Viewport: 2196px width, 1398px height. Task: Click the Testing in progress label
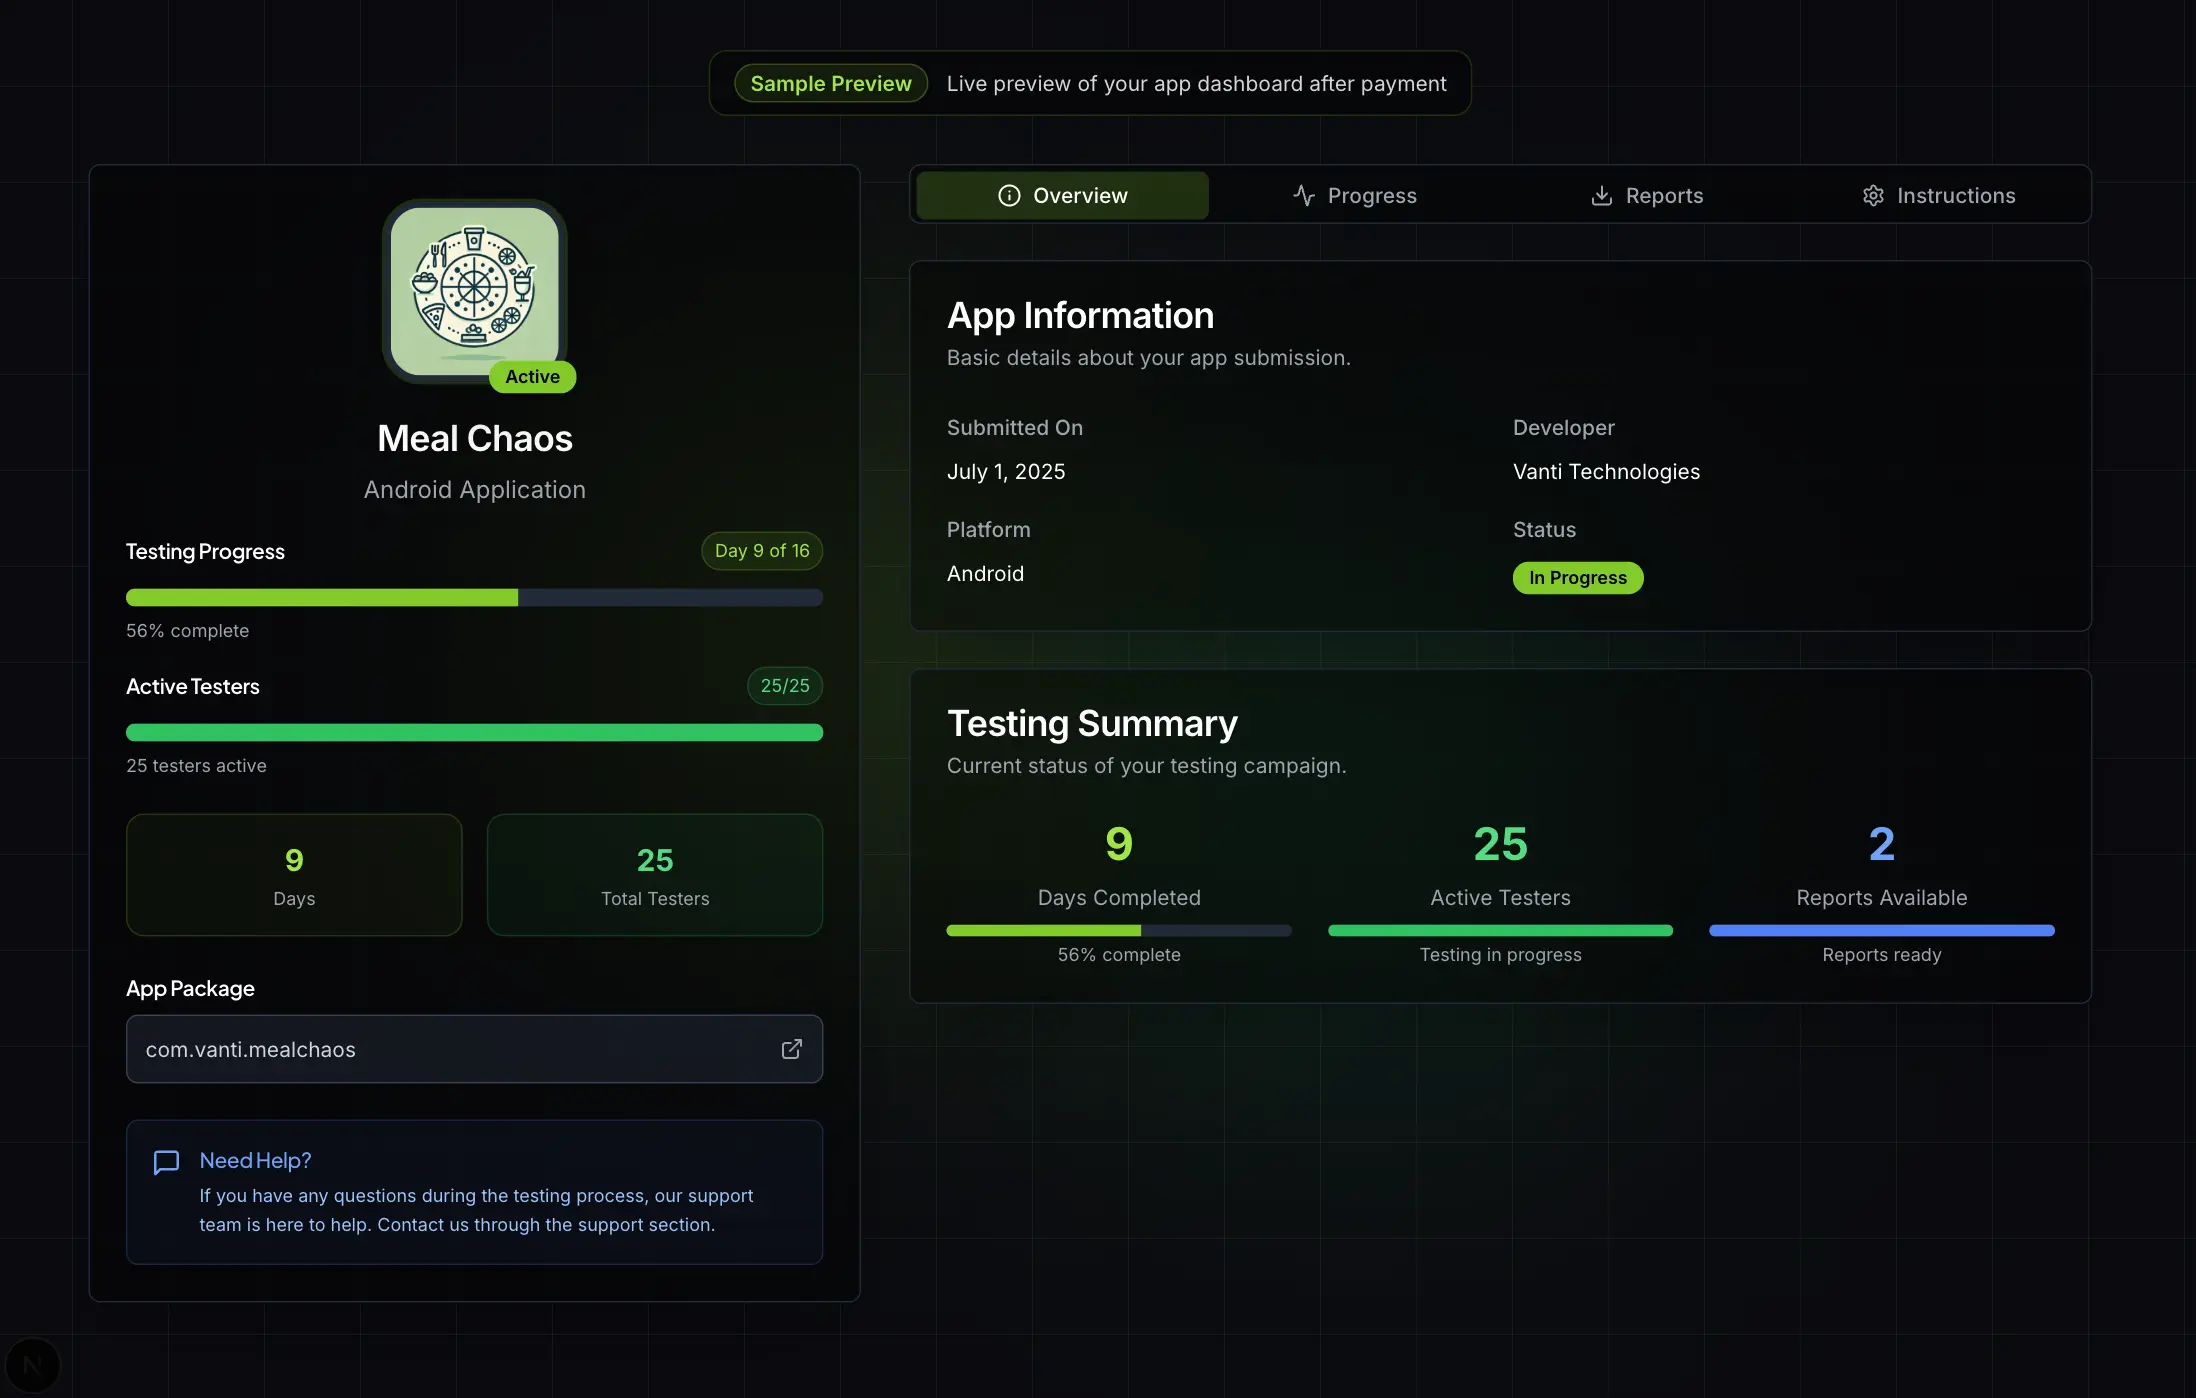coord(1500,955)
